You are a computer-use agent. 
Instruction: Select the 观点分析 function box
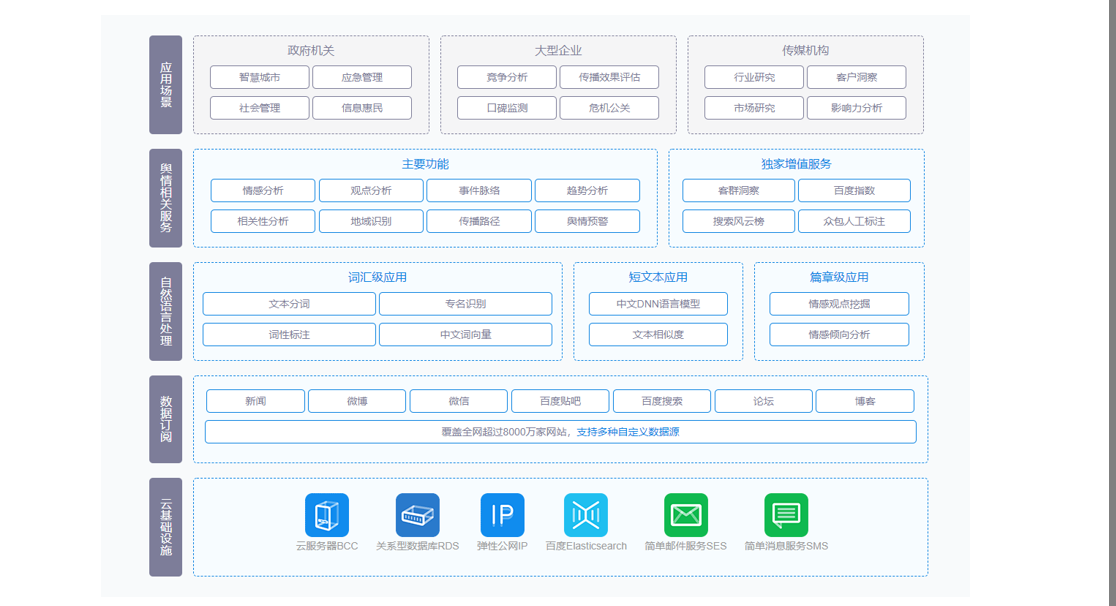[371, 190]
